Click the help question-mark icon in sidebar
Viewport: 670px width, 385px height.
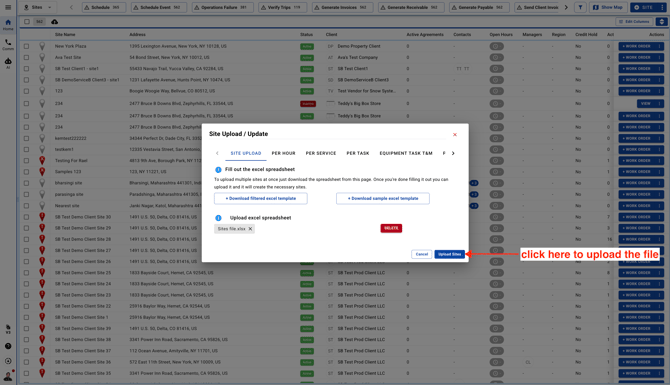click(x=8, y=347)
